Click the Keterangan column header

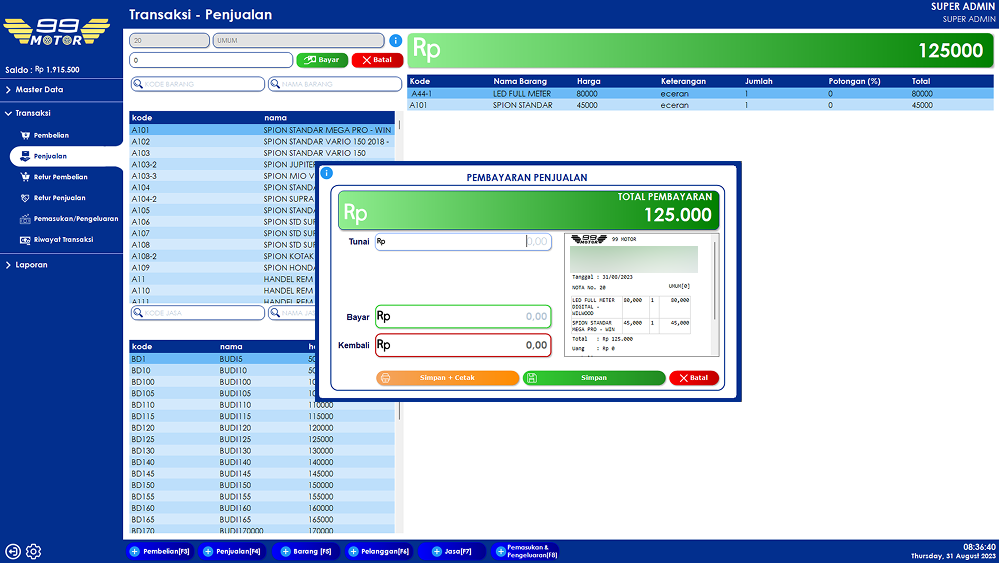682,82
